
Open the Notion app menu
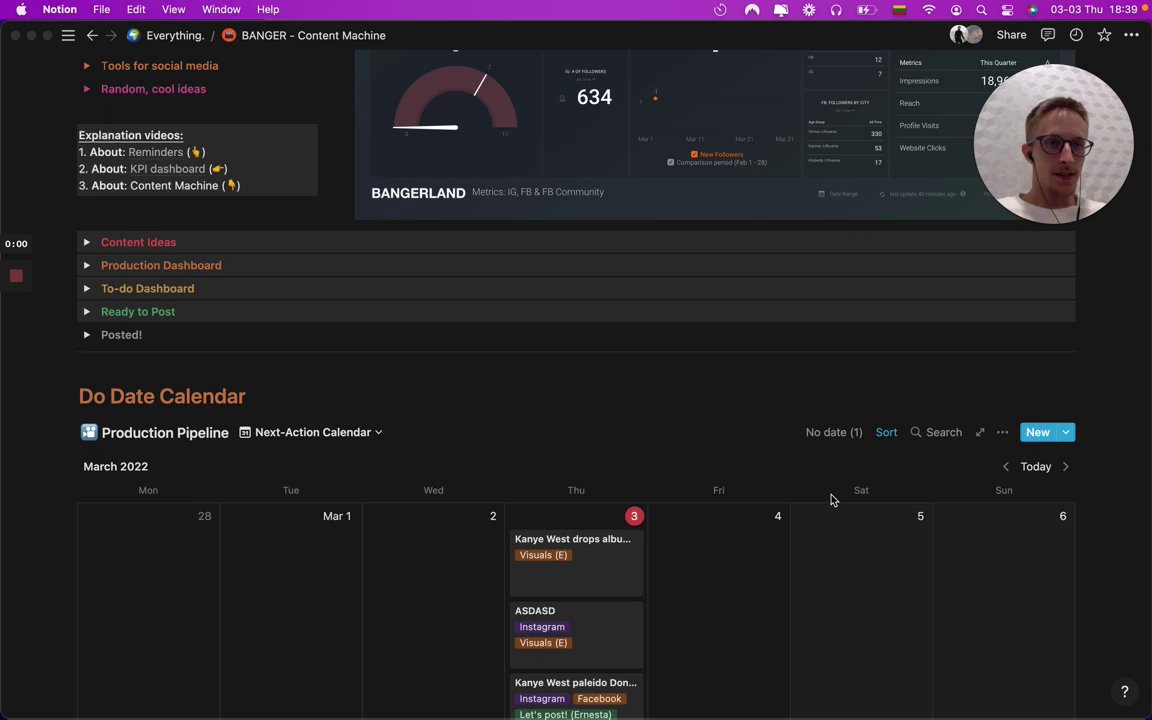(60, 10)
